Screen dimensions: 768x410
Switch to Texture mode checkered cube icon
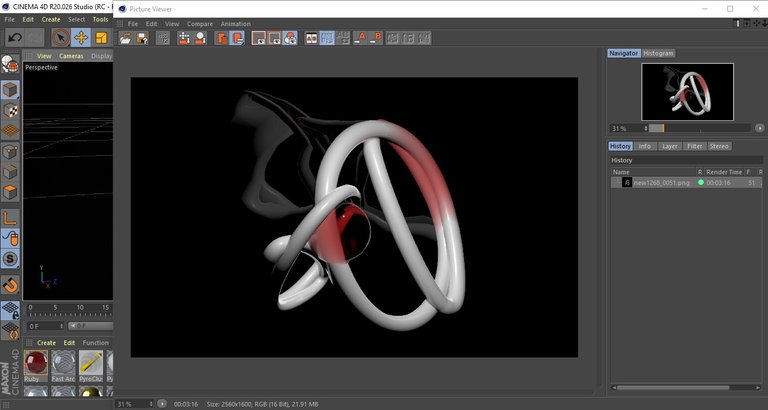click(10, 110)
